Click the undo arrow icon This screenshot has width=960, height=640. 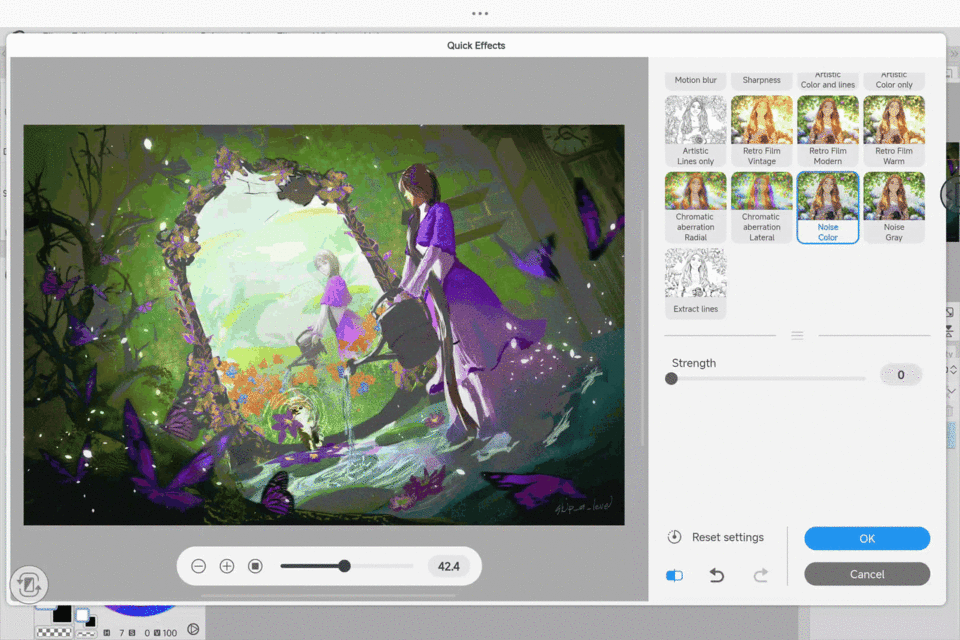(717, 575)
